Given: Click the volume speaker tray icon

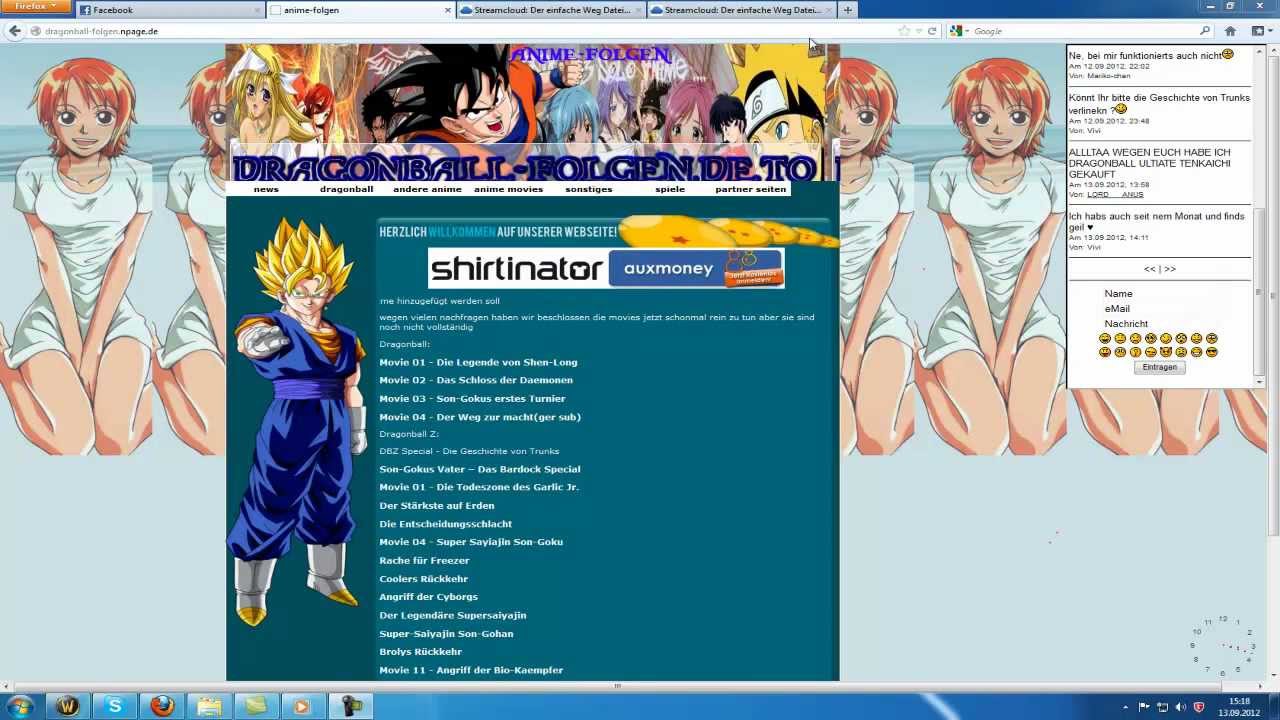Looking at the screenshot, I should pos(1179,707).
